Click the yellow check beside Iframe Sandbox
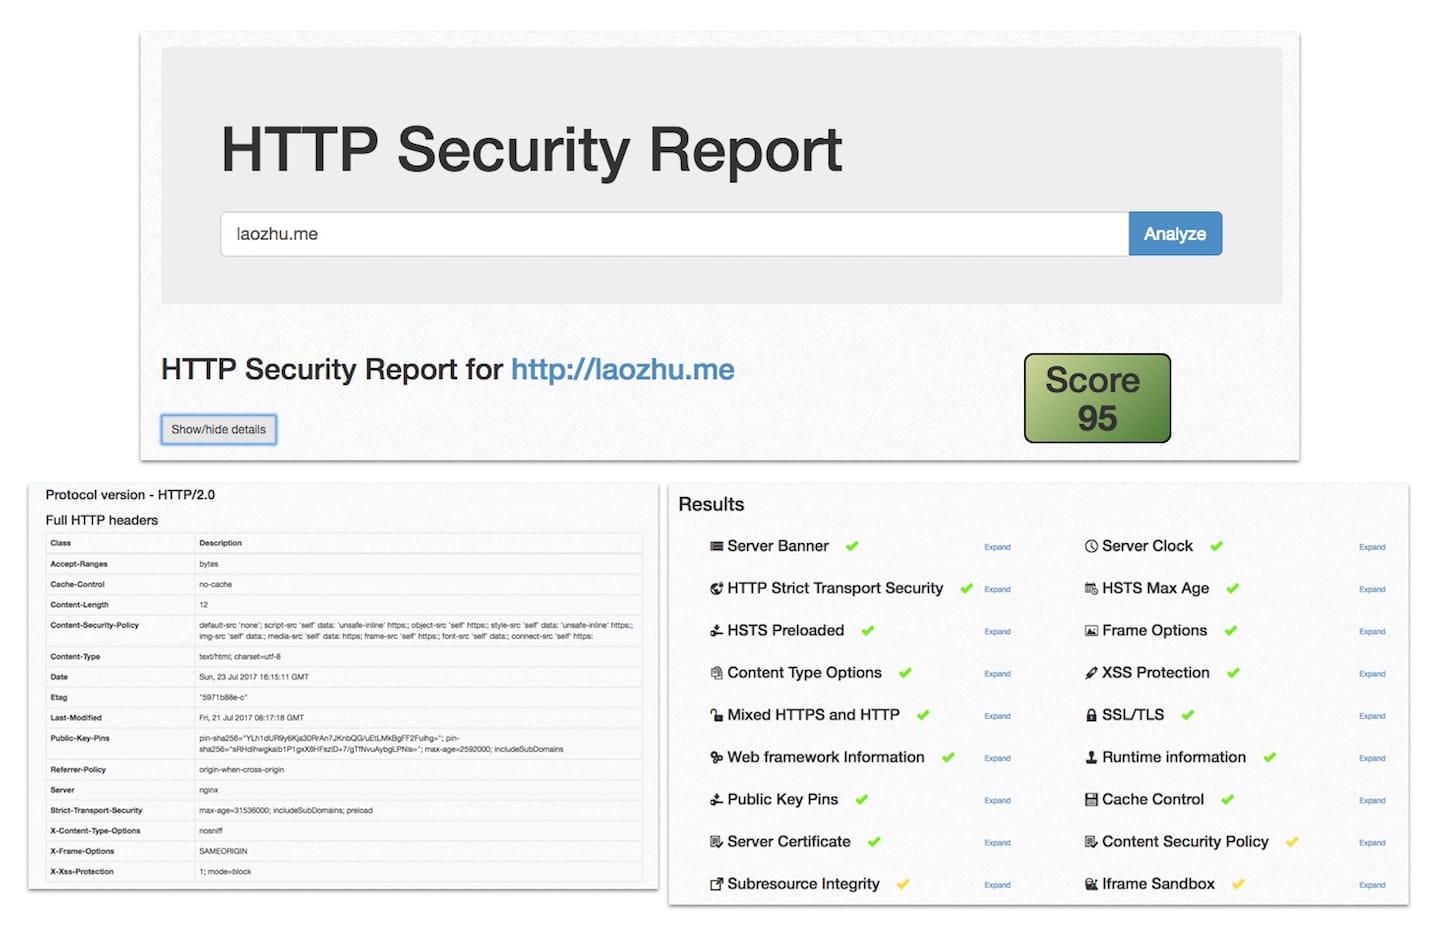 [1237, 883]
